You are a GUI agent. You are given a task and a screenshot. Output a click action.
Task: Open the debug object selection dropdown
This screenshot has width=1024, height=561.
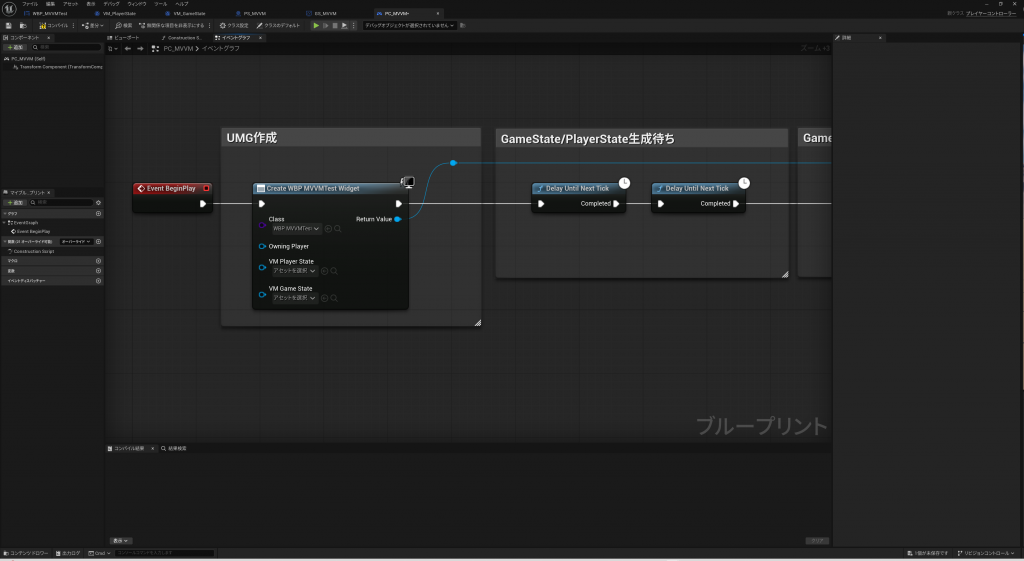coord(409,25)
